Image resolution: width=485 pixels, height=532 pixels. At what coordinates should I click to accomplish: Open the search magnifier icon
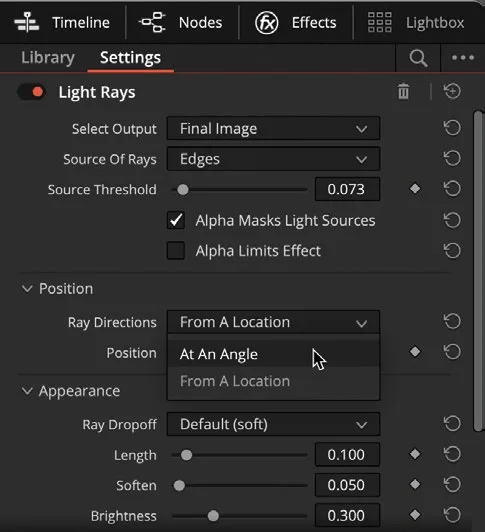418,58
